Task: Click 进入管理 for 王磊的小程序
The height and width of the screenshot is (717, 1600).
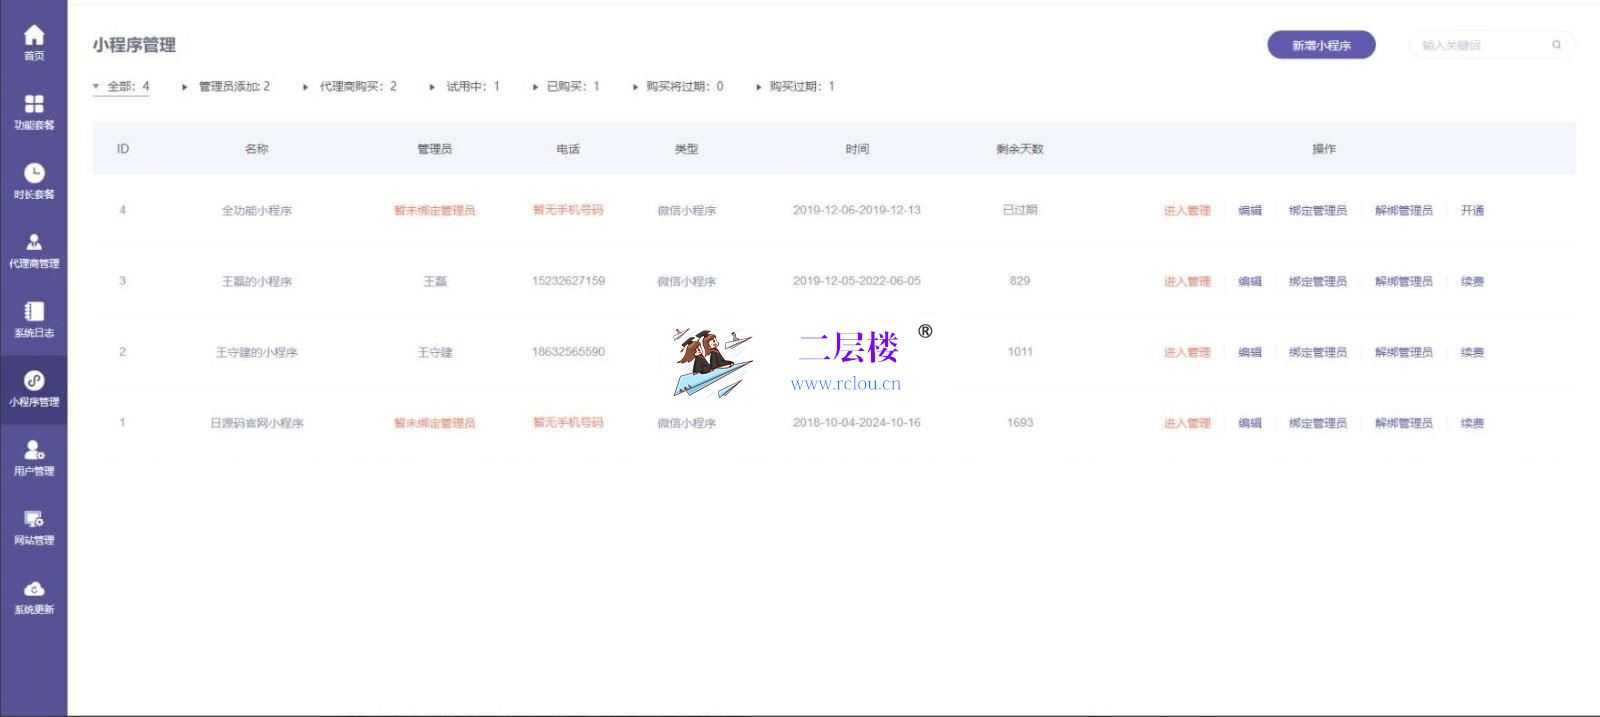Action: pos(1187,282)
